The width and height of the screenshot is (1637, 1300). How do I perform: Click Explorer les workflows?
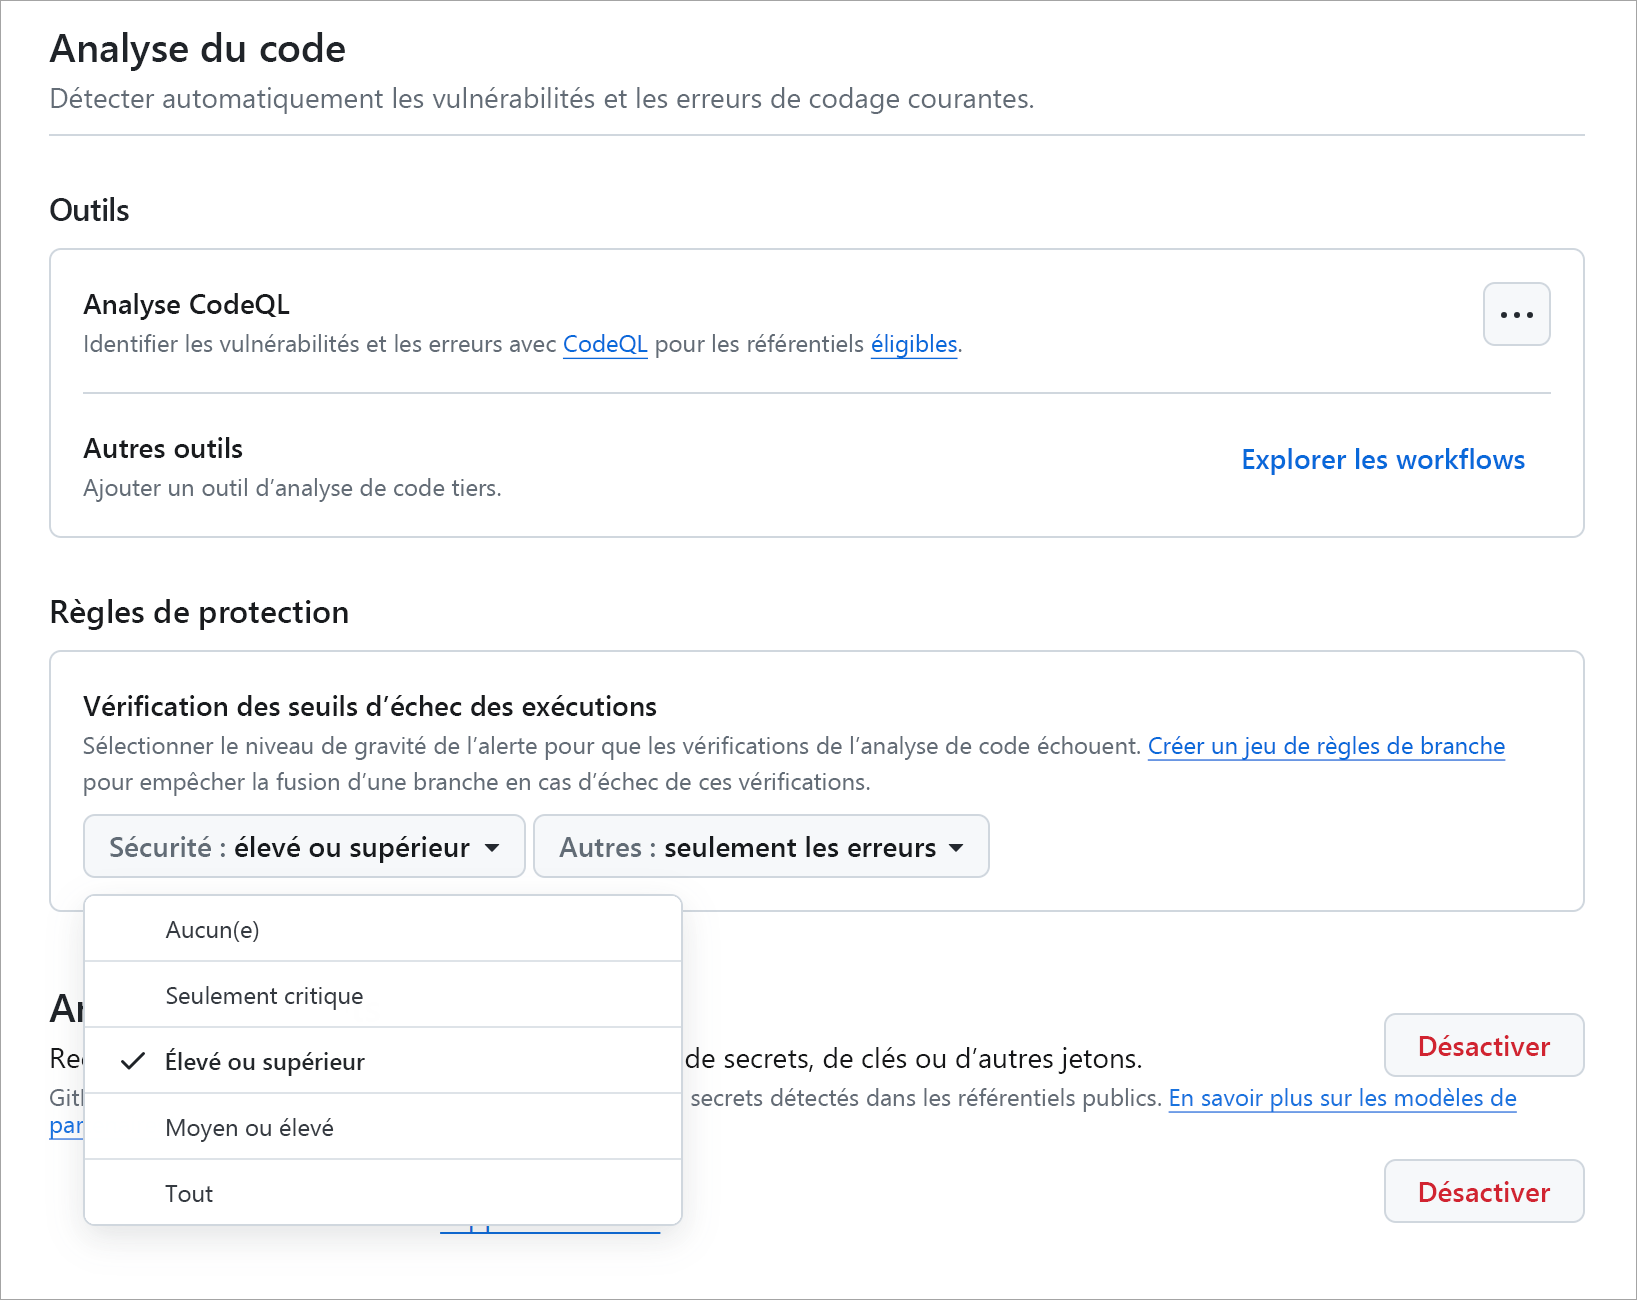click(x=1382, y=460)
